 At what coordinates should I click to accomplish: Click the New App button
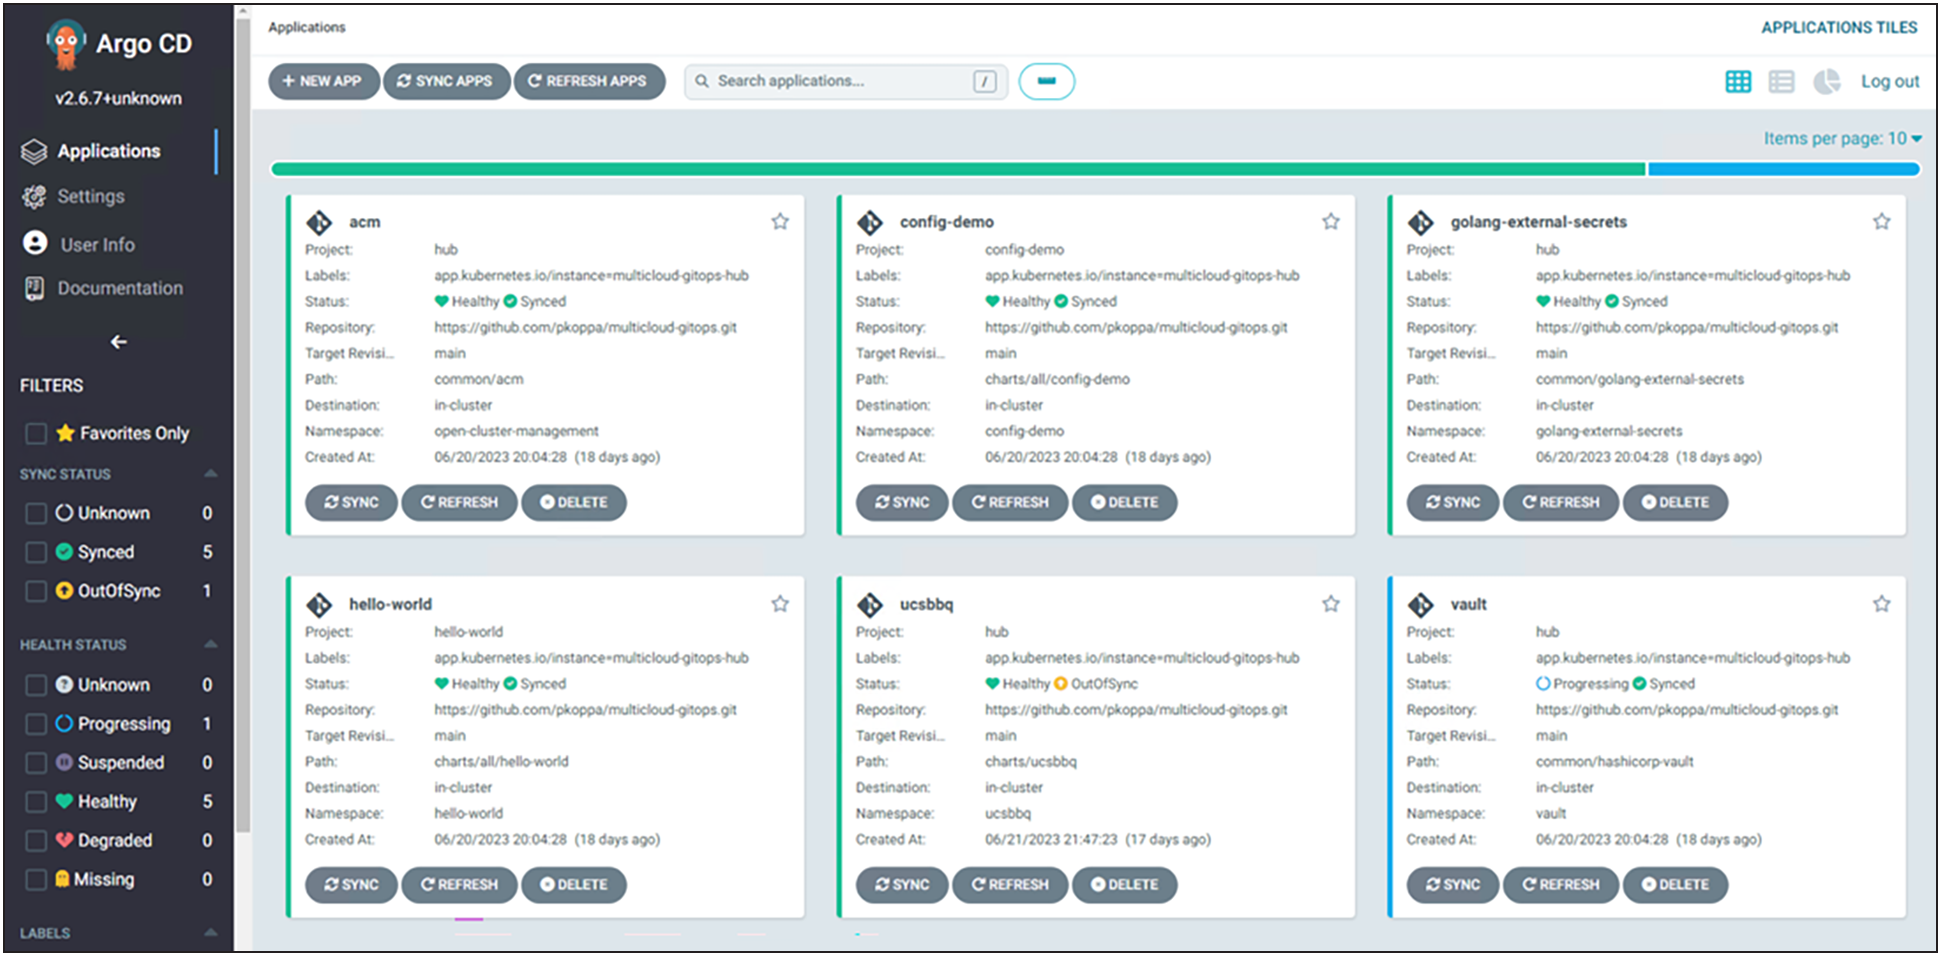coord(324,81)
